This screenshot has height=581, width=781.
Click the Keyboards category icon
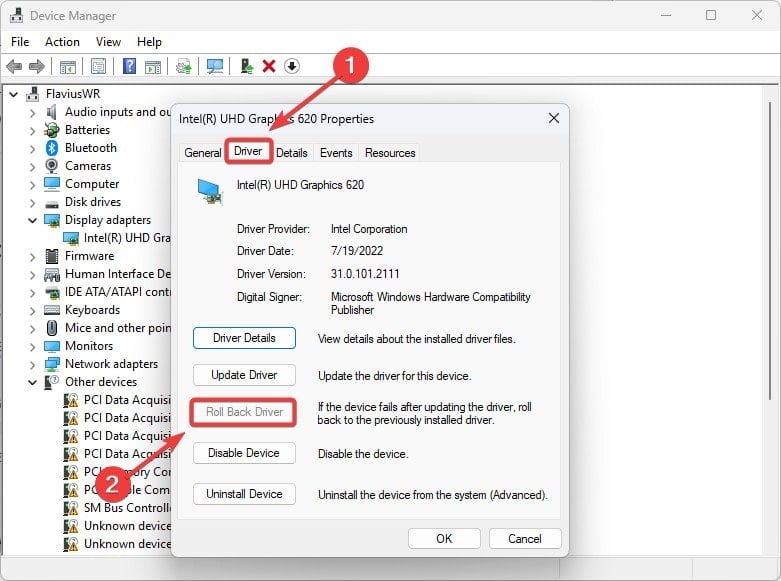(x=52, y=310)
